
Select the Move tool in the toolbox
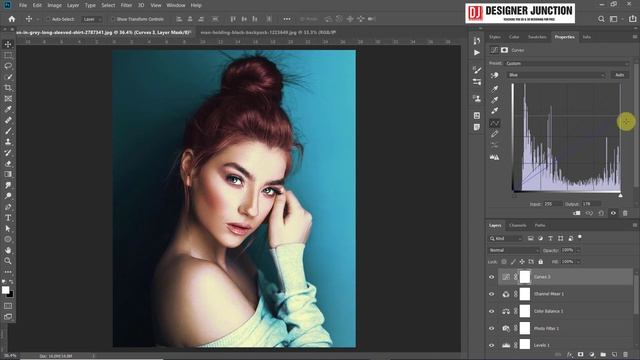(8, 44)
